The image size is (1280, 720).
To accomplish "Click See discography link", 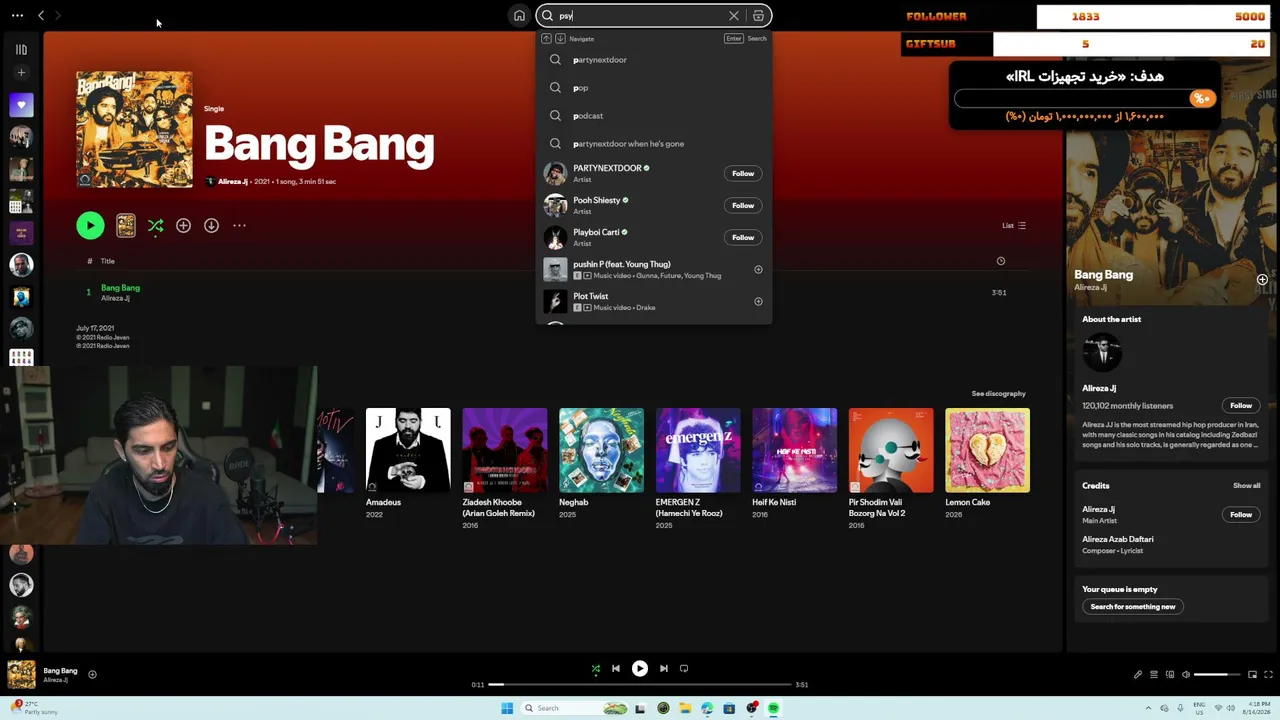I will click(998, 394).
